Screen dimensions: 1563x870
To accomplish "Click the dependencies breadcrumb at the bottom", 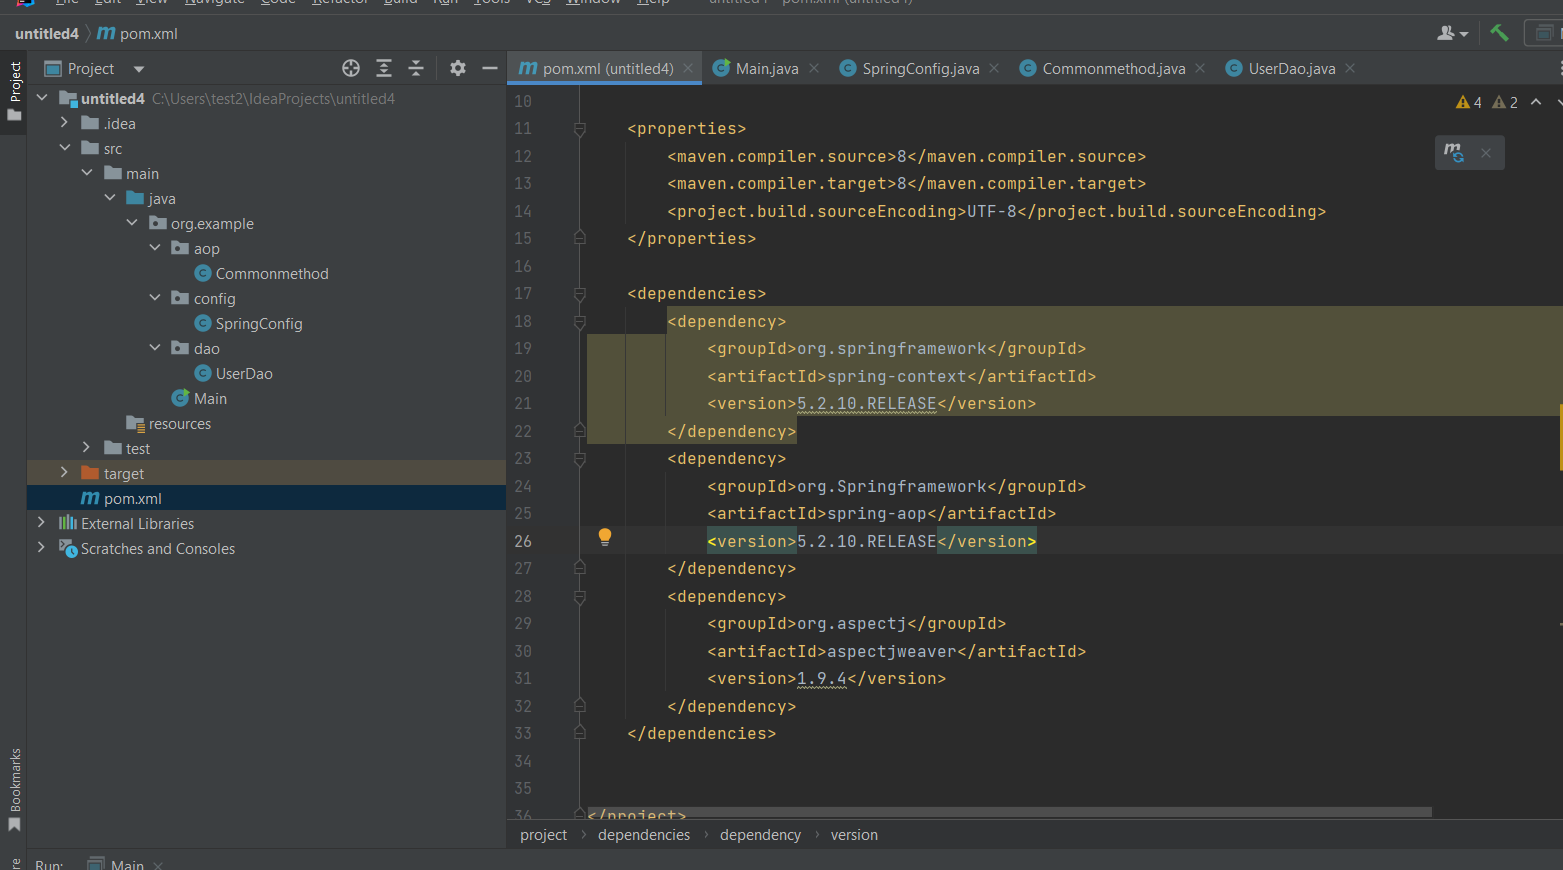I will [643, 835].
